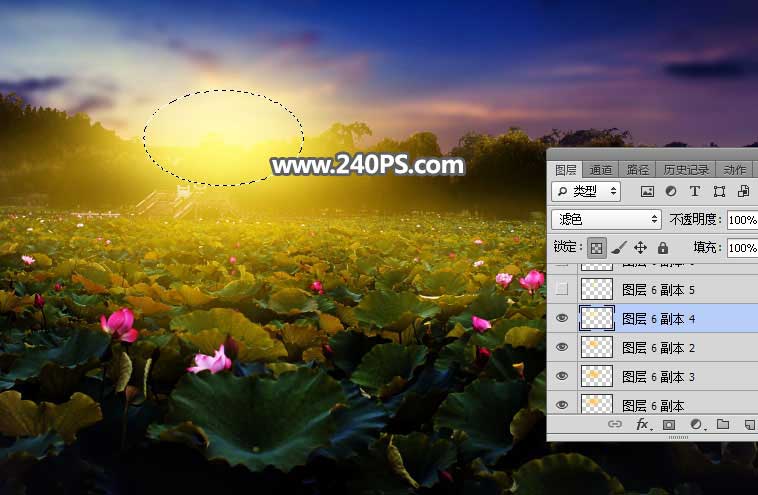
Task: Open the 路径 tab
Action: (638, 170)
